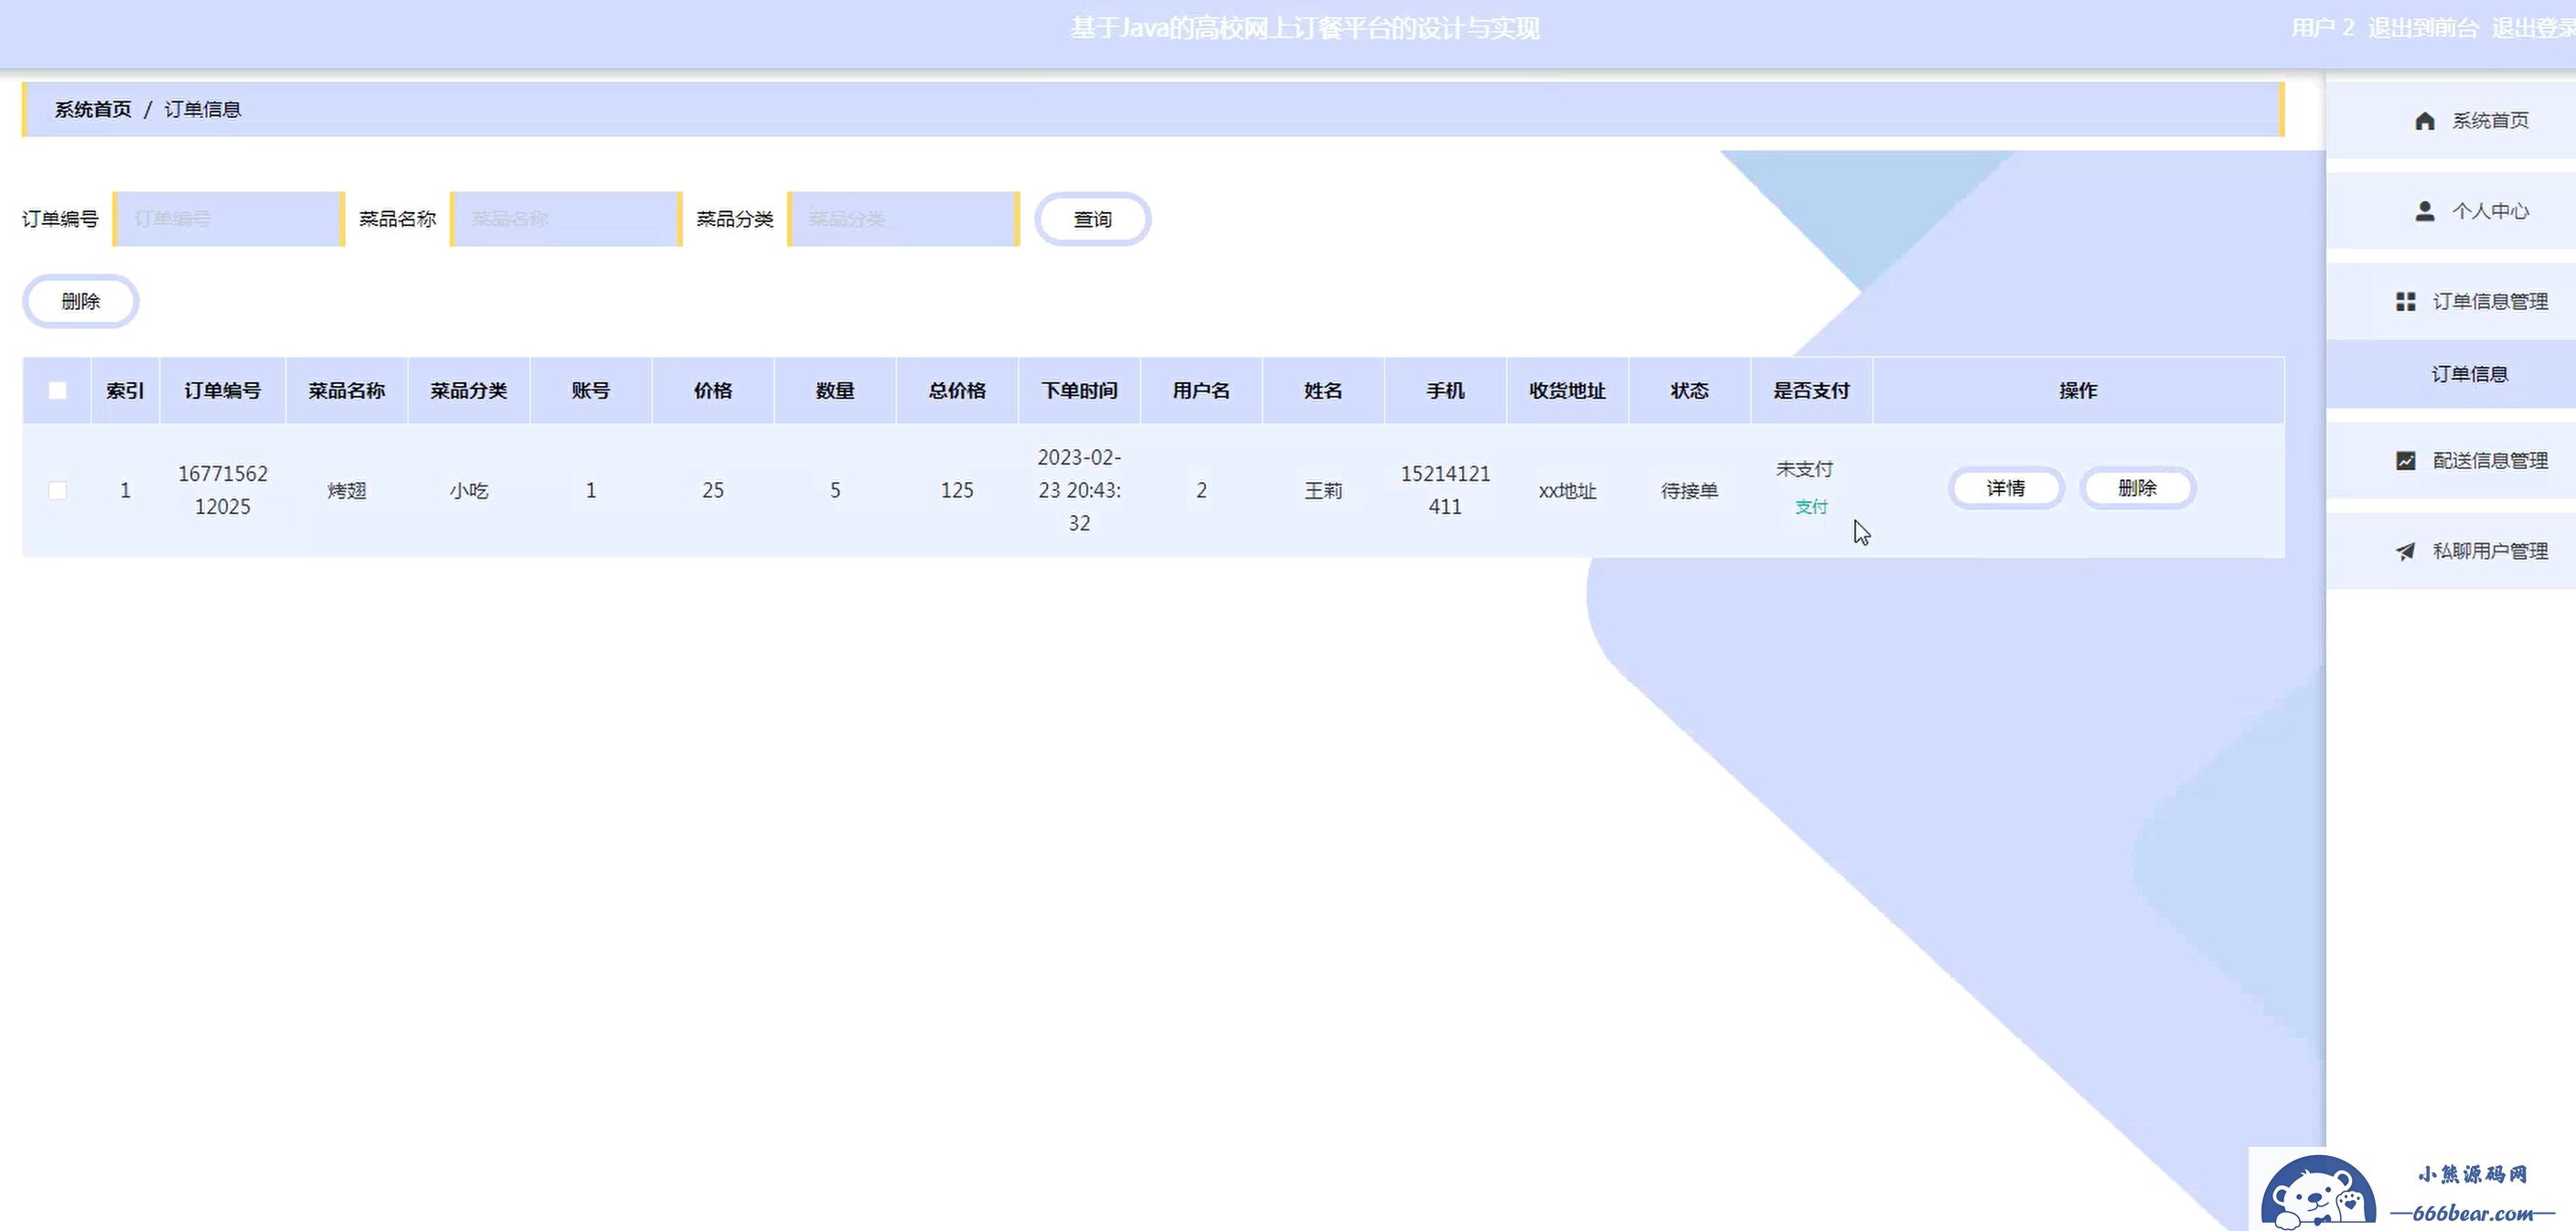Screen dimensions: 2576x1231
Task: Click the 小吃 category cell
Action: pyautogui.click(x=469, y=491)
